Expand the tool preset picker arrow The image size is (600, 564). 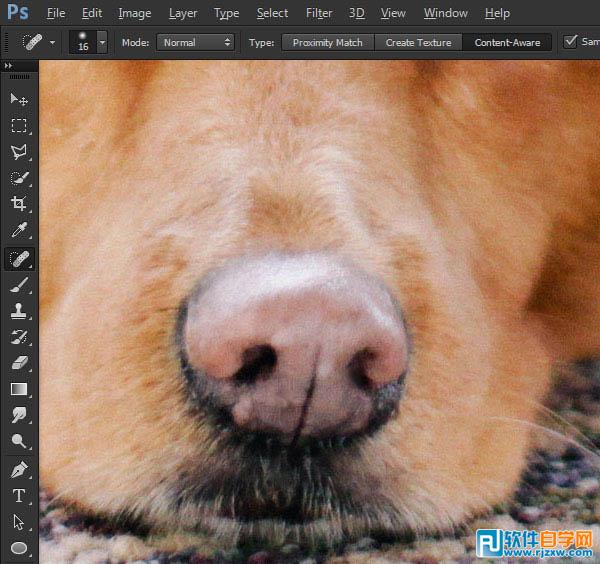(52, 43)
